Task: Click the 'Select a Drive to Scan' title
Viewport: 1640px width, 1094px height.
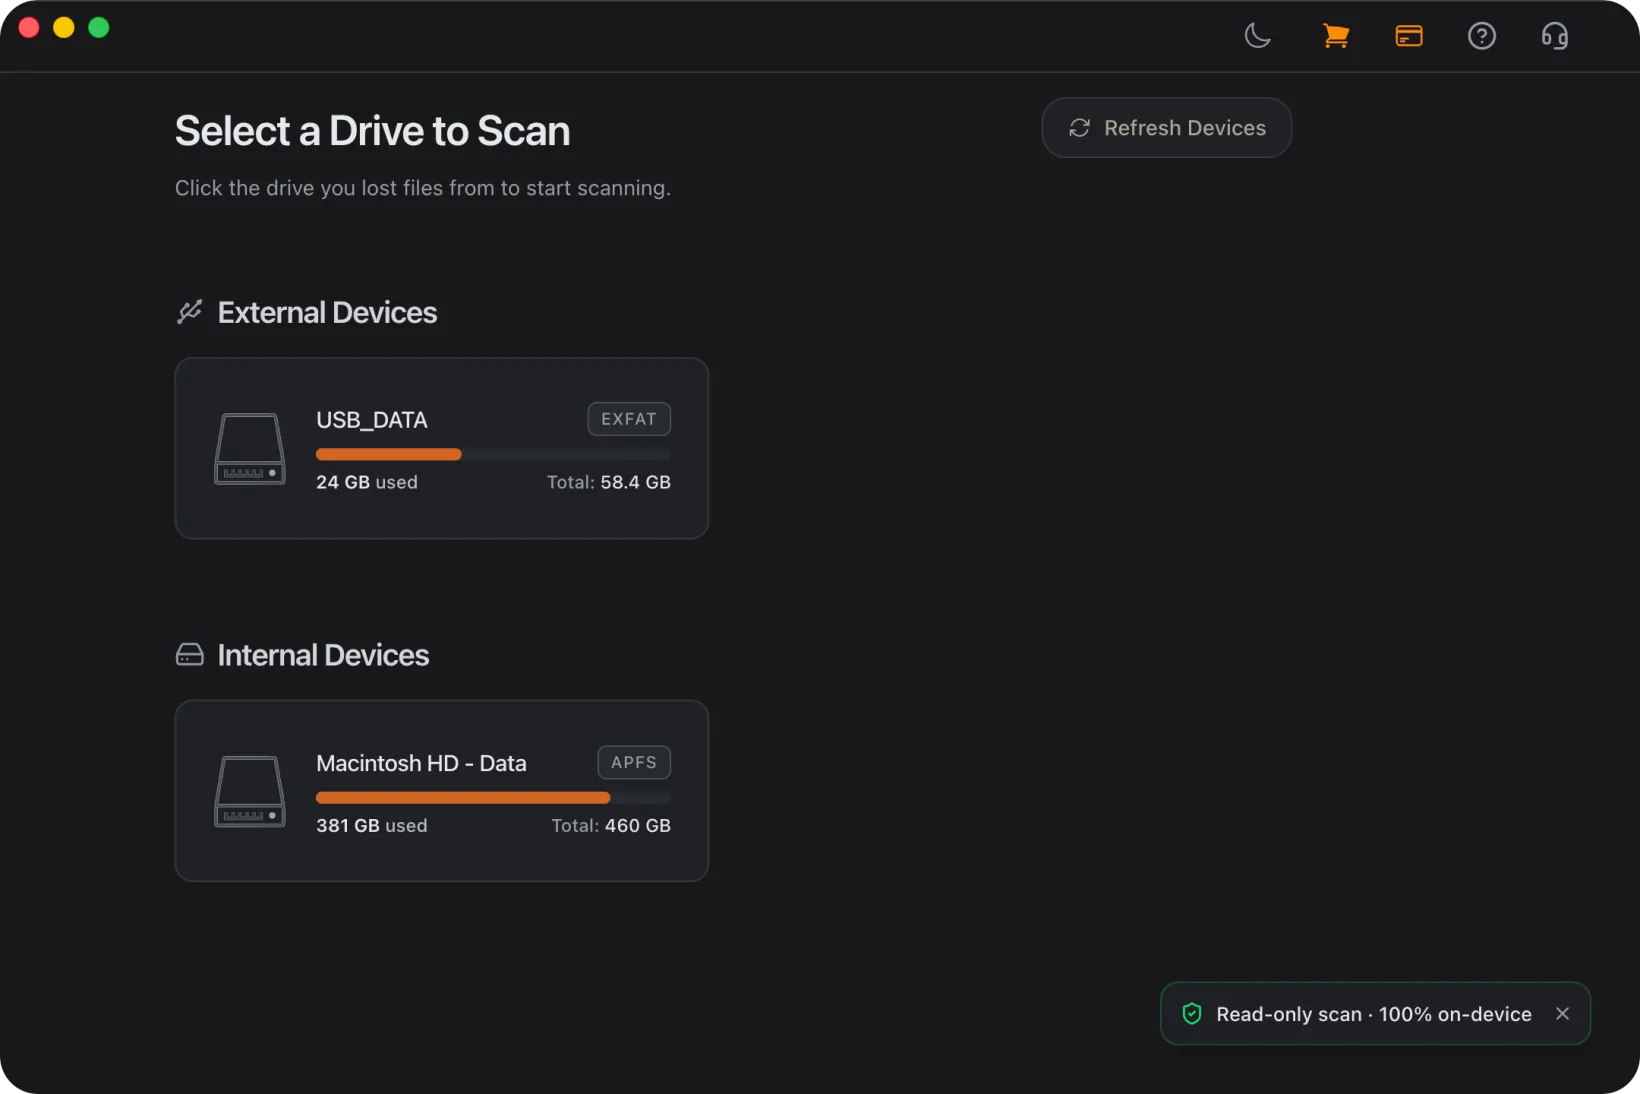Action: [x=373, y=131]
